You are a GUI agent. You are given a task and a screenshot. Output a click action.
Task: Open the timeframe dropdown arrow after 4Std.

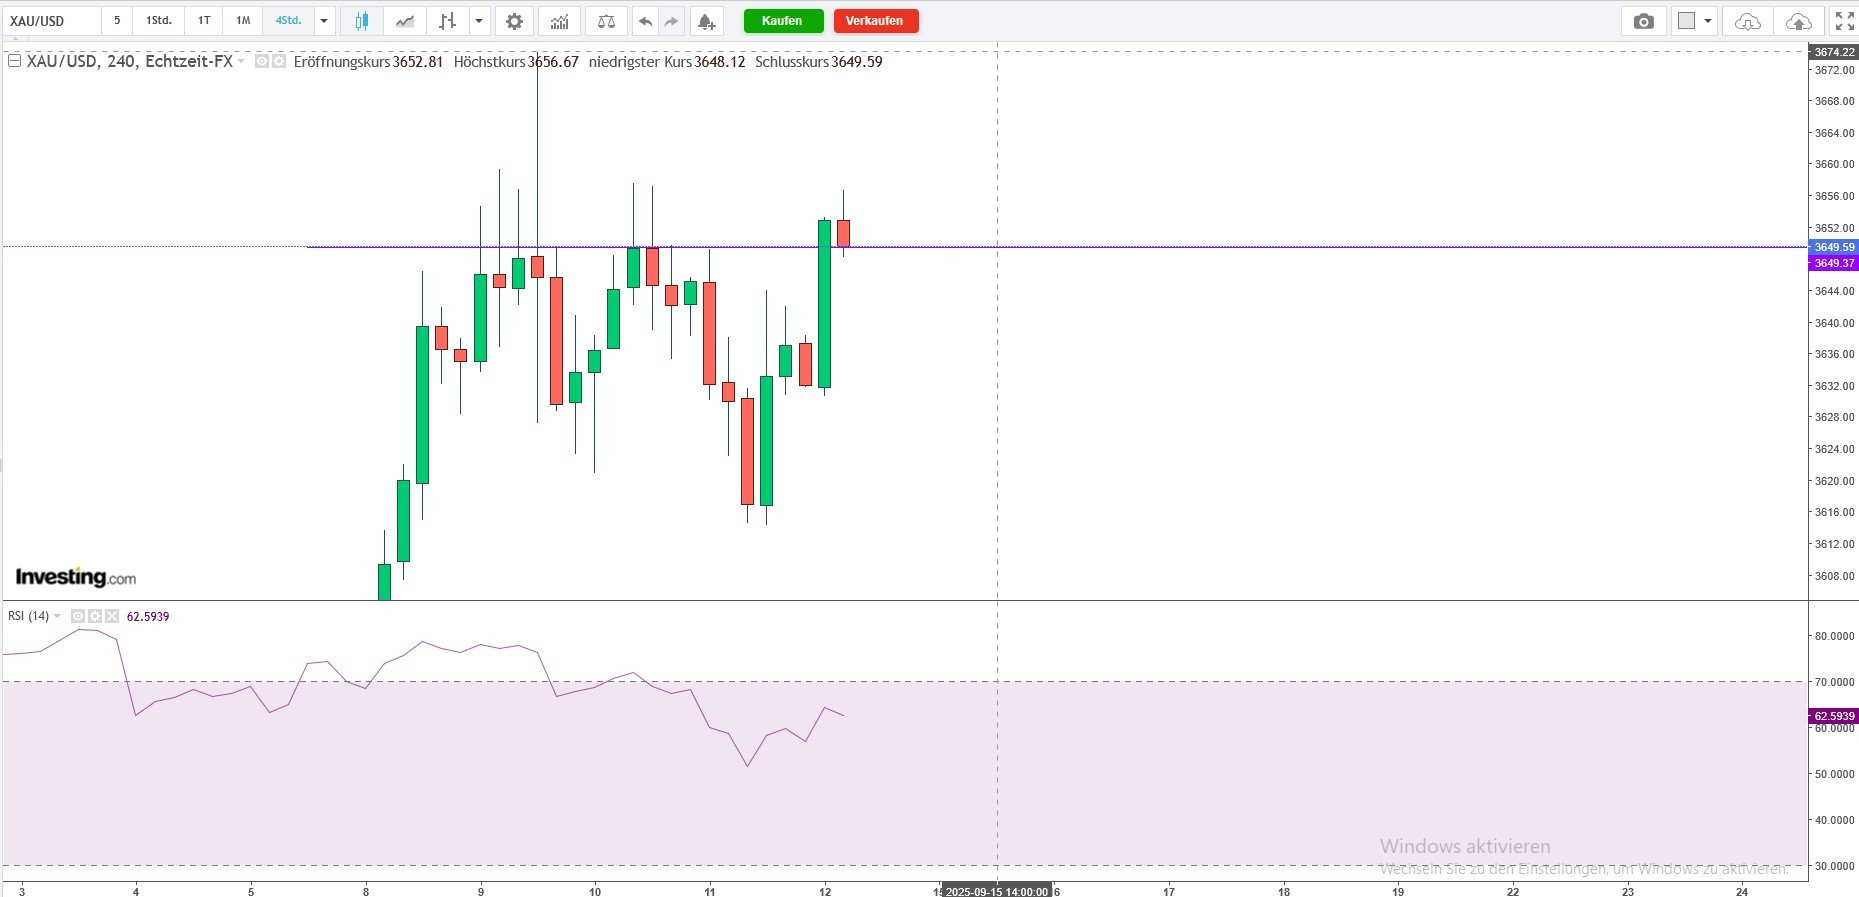click(324, 21)
